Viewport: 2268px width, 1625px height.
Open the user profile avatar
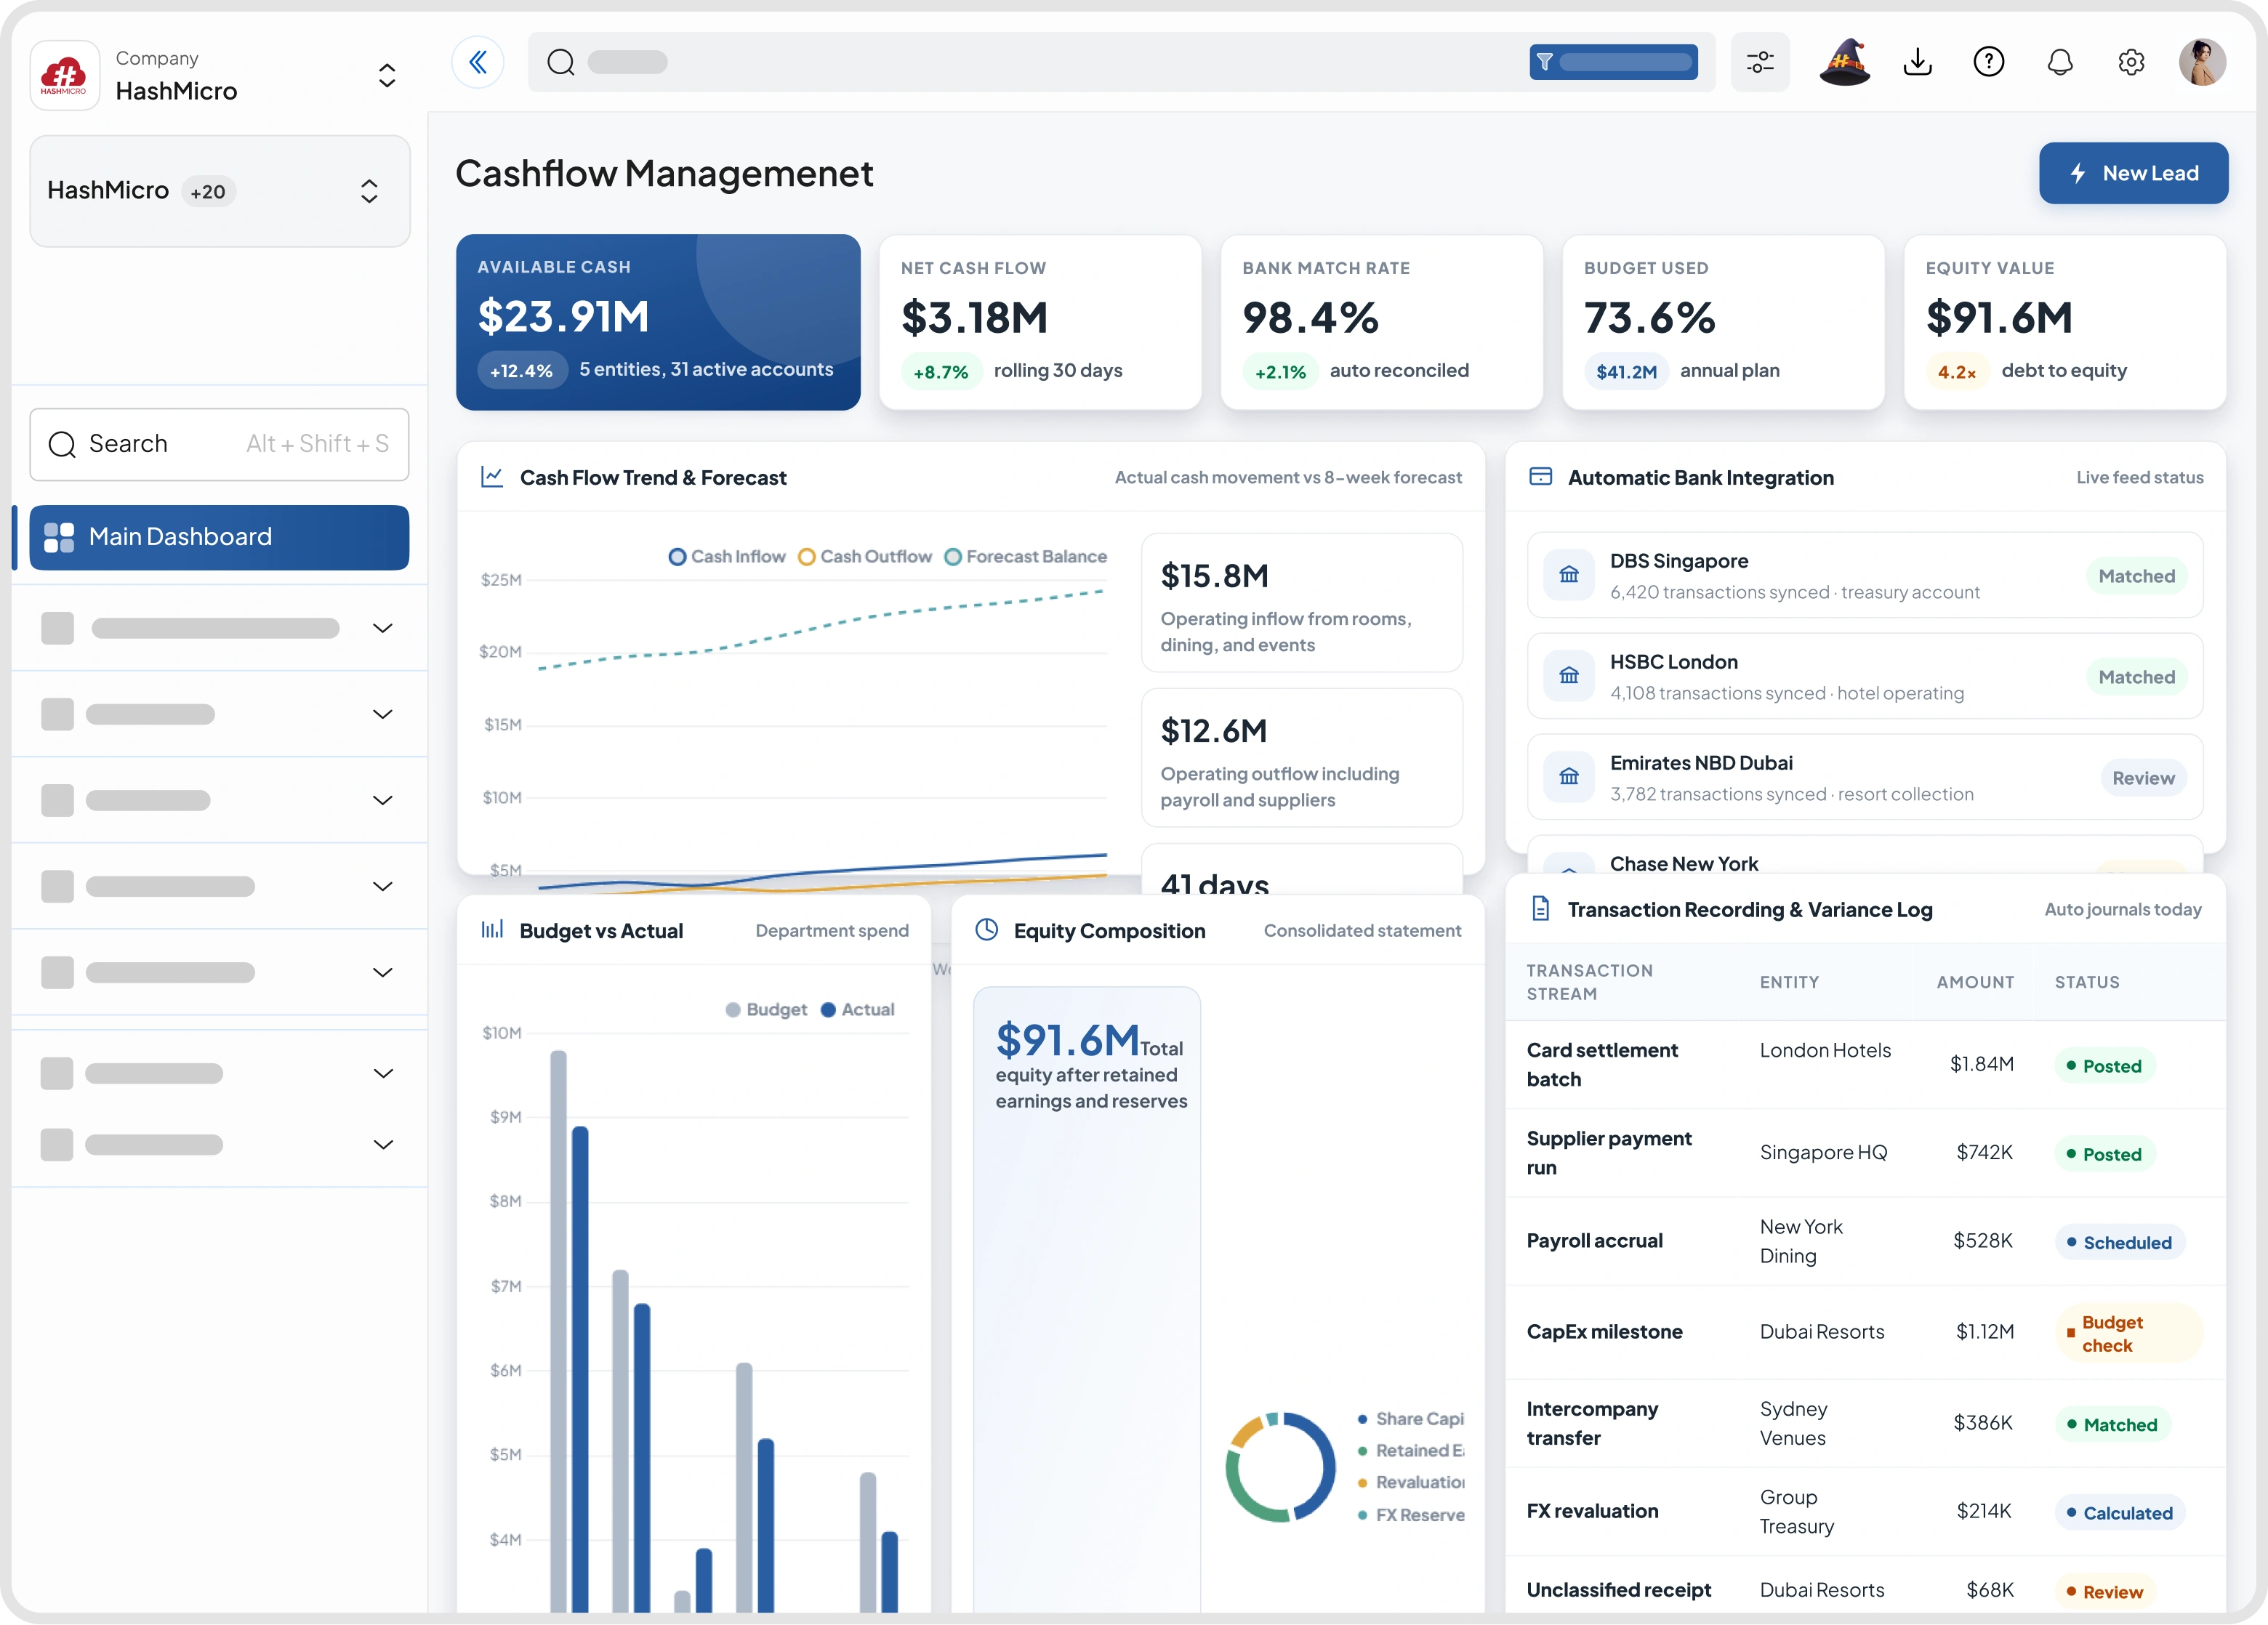pos(2202,62)
